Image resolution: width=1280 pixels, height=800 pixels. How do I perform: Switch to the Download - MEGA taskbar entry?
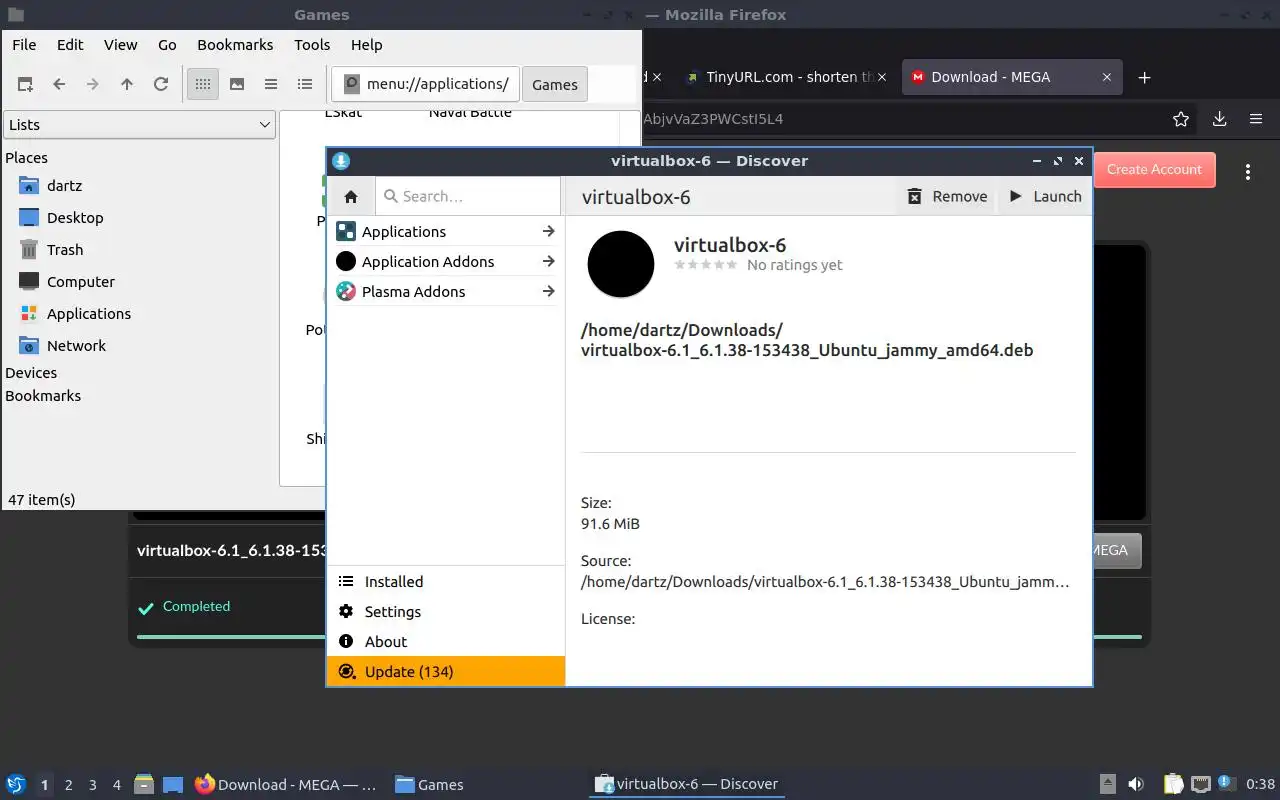click(x=286, y=784)
